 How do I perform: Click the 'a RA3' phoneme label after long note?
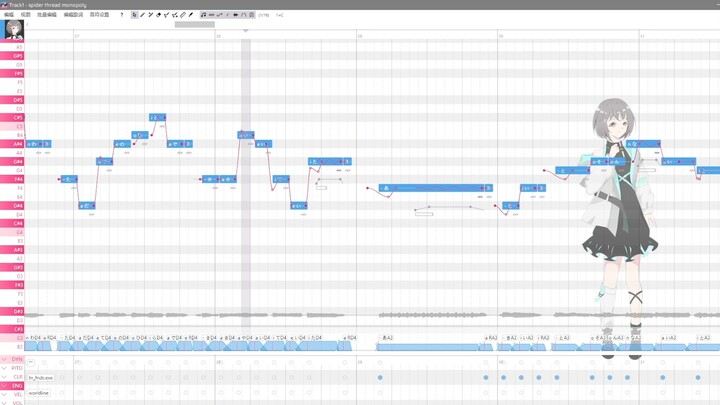pyautogui.click(x=491, y=338)
